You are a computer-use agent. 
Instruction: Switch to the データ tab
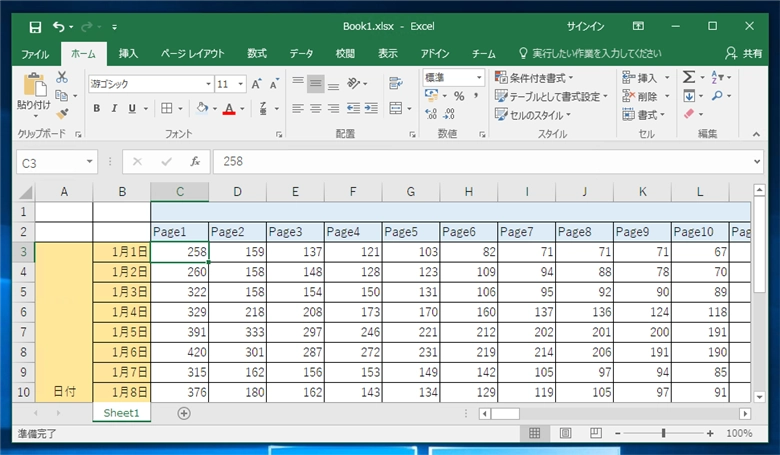click(x=301, y=54)
